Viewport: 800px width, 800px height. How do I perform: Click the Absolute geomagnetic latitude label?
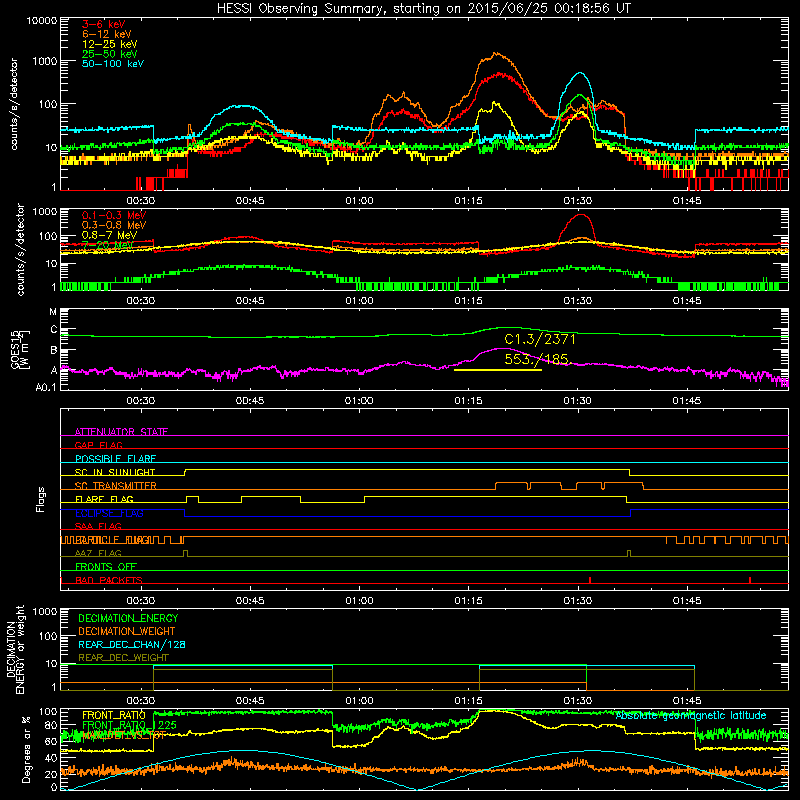point(691,716)
